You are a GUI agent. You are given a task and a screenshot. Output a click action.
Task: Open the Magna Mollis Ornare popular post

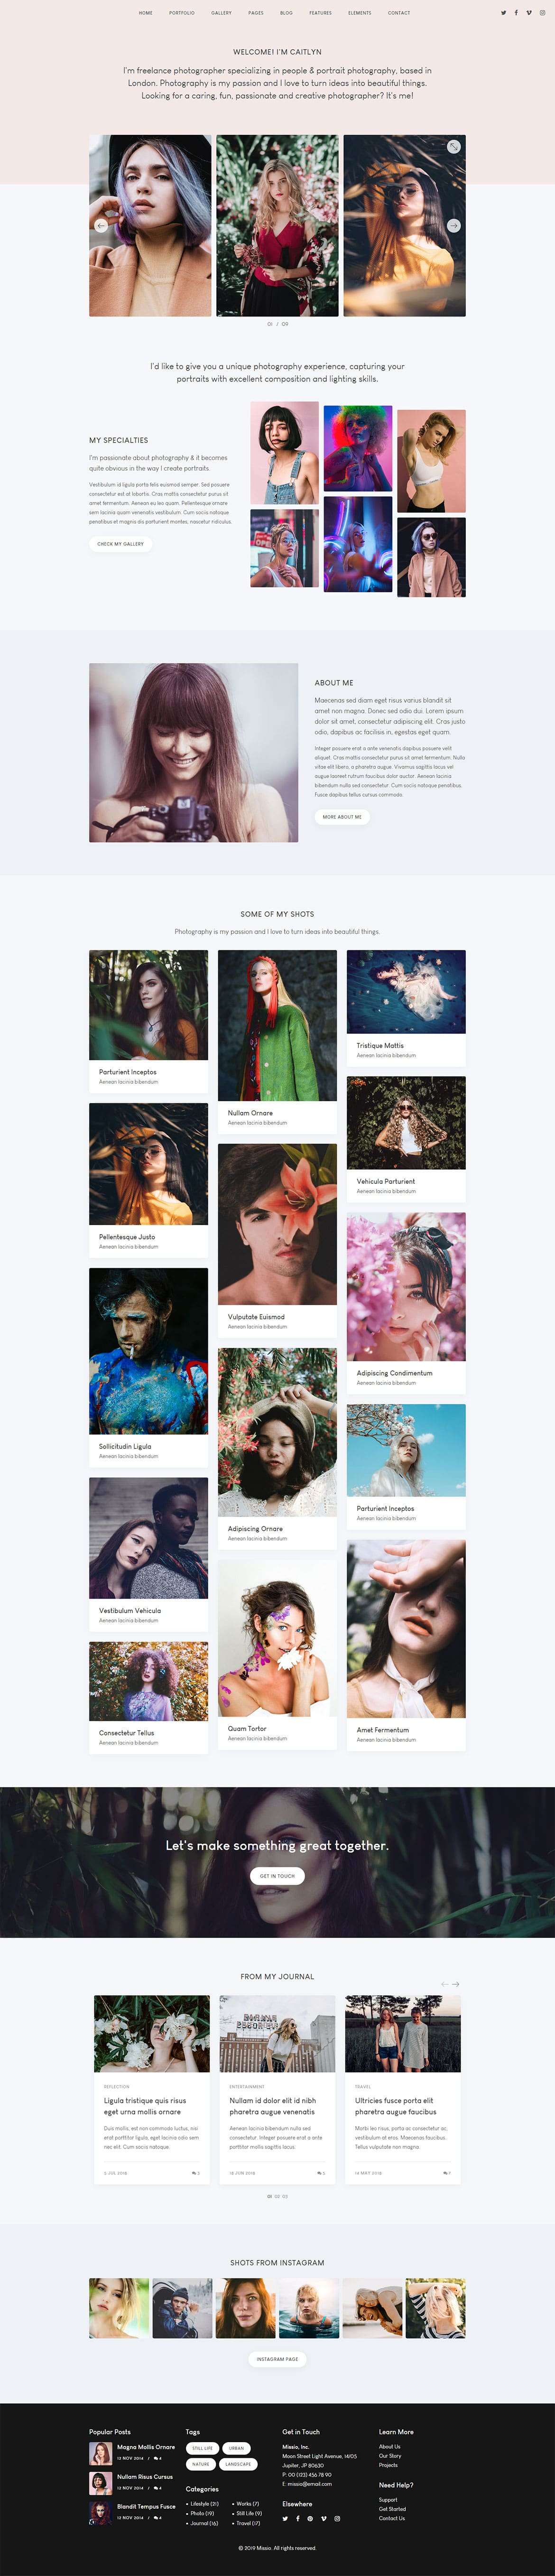(146, 2447)
